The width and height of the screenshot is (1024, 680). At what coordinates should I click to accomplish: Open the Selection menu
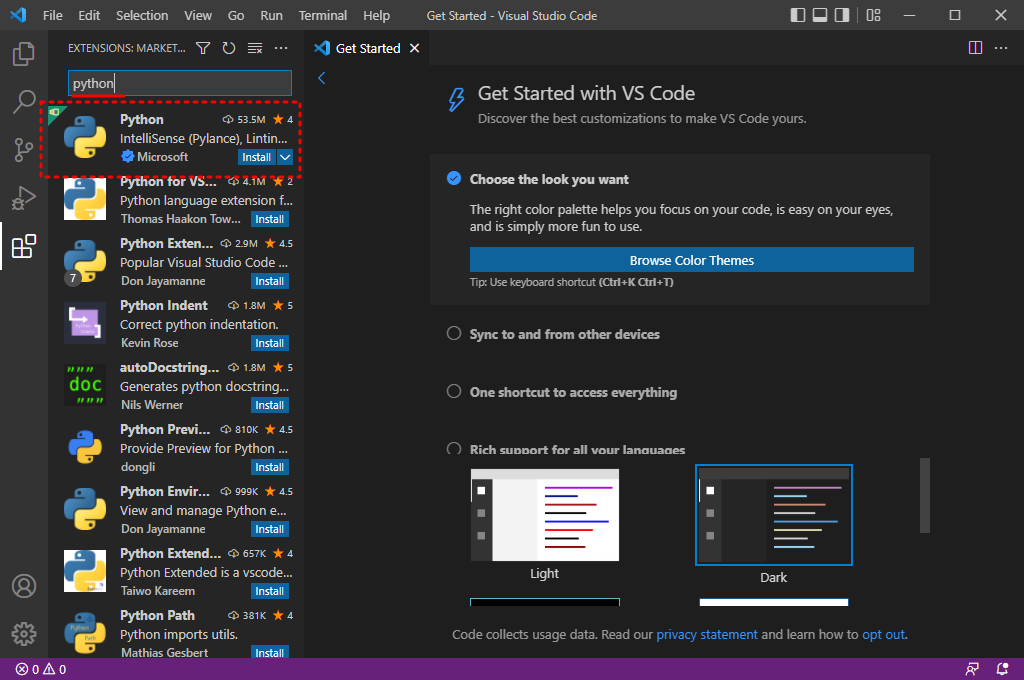(142, 15)
